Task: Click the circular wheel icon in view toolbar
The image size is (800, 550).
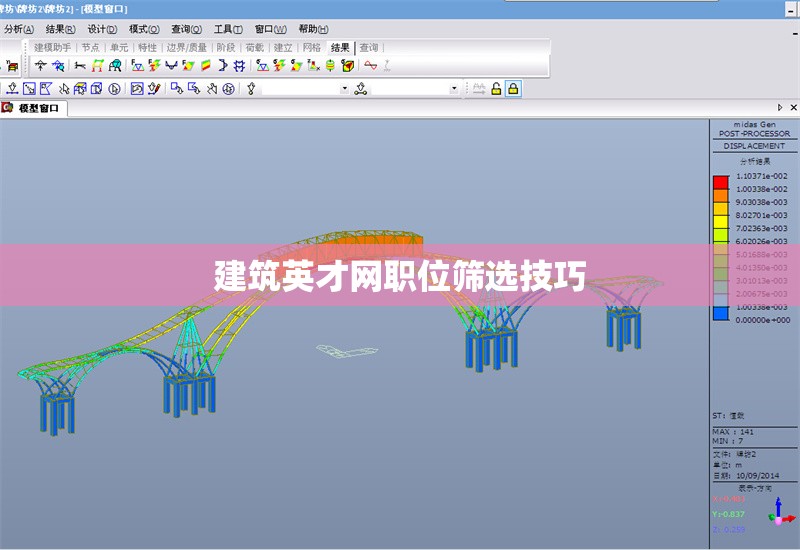Action: point(229,89)
